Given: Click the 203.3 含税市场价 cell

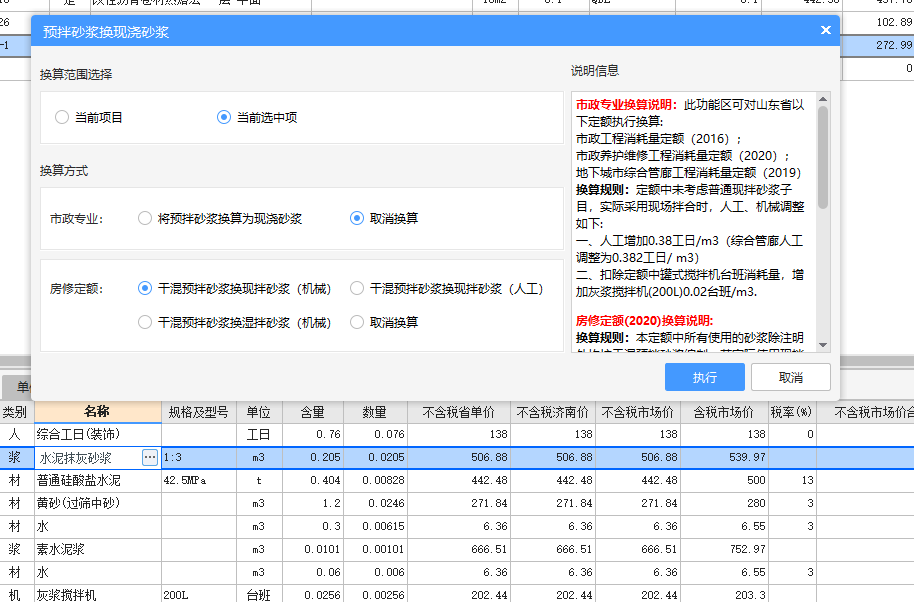Looking at the screenshot, I should [x=723, y=595].
